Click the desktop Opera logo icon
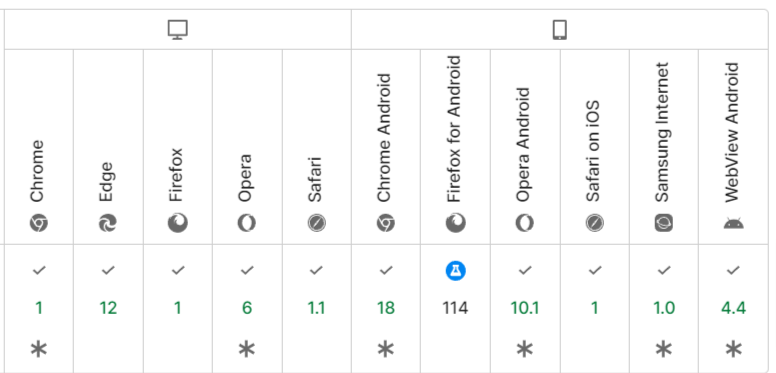 [x=247, y=224]
